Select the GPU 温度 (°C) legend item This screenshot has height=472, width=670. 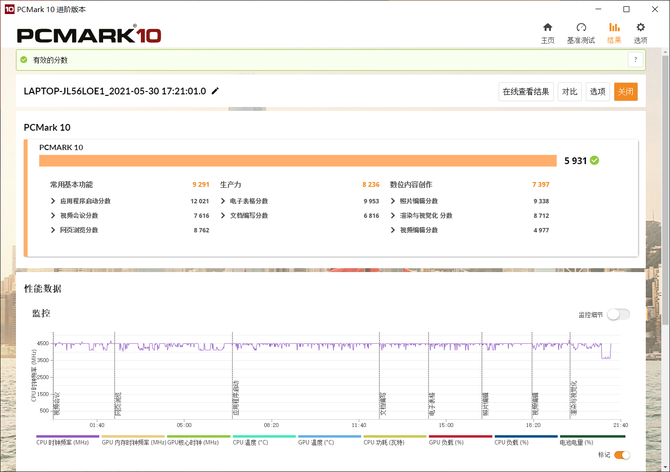click(x=327, y=441)
